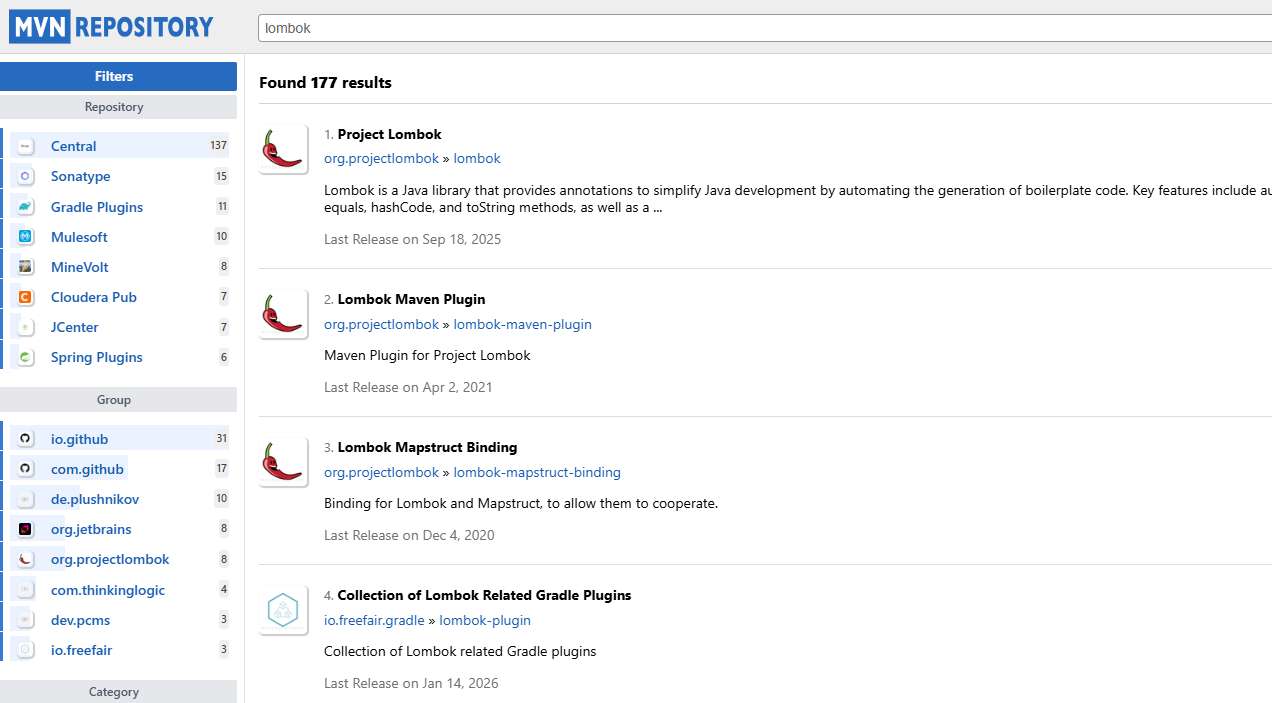1272x703 pixels.
Task: Click the Sonatype repository icon
Action: pos(26,176)
